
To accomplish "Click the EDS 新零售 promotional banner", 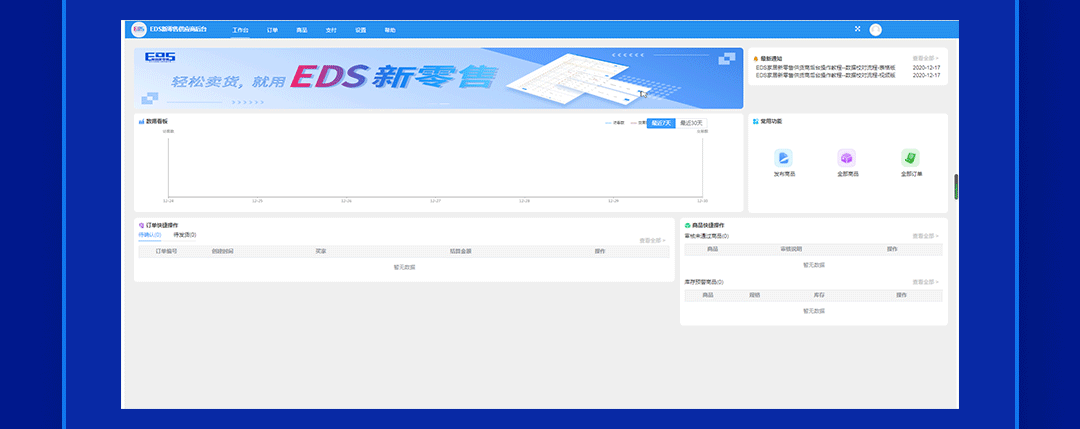I will coord(439,78).
